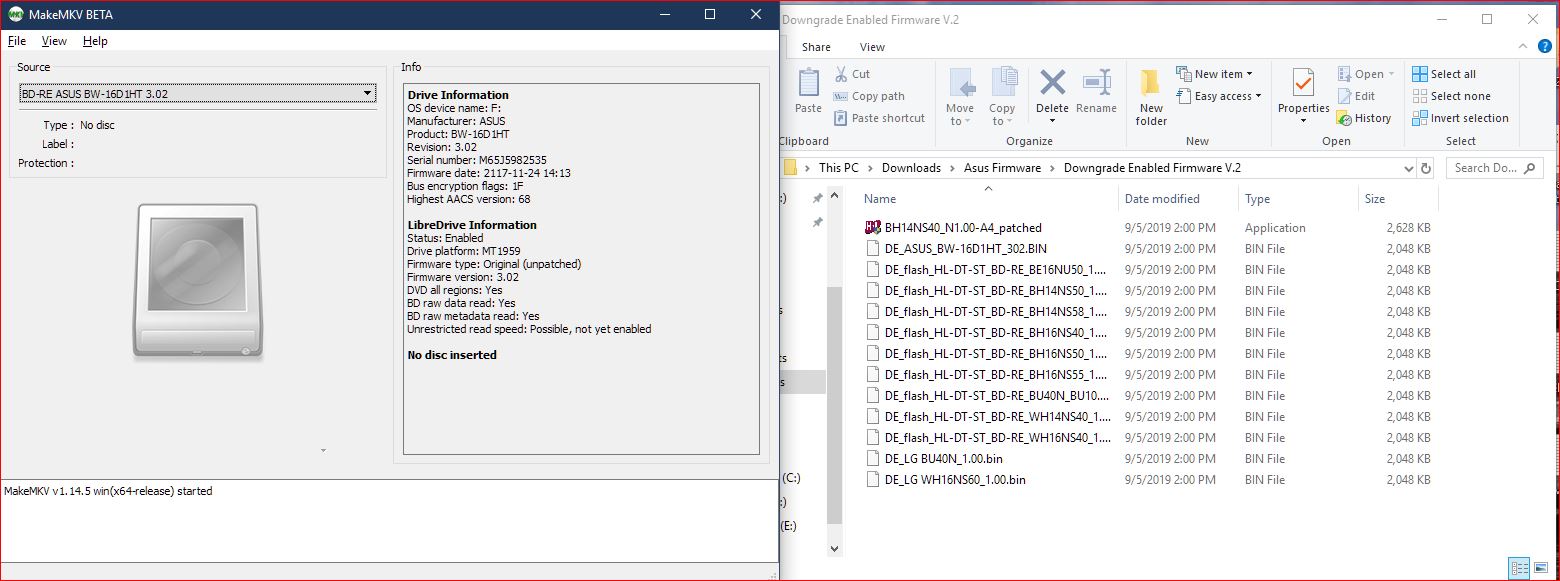Image resolution: width=1560 pixels, height=581 pixels.
Task: Click the first pin icon in navigation pane
Action: [817, 199]
